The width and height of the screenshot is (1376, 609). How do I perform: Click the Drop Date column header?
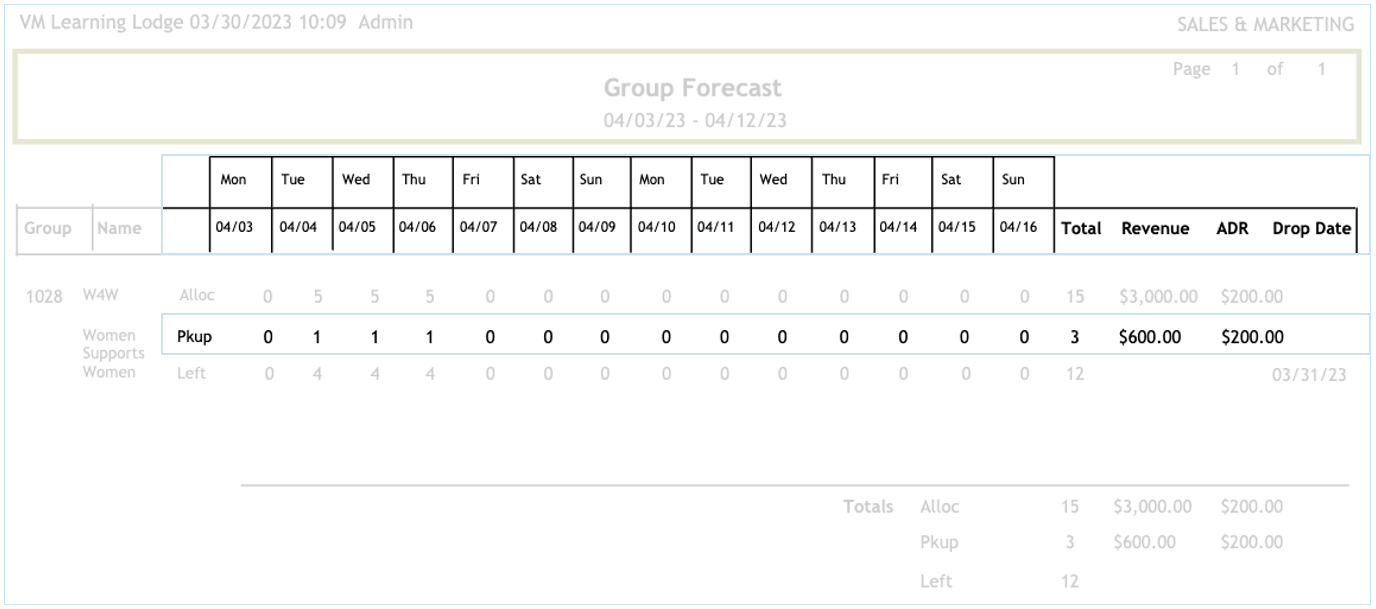pyautogui.click(x=1311, y=228)
